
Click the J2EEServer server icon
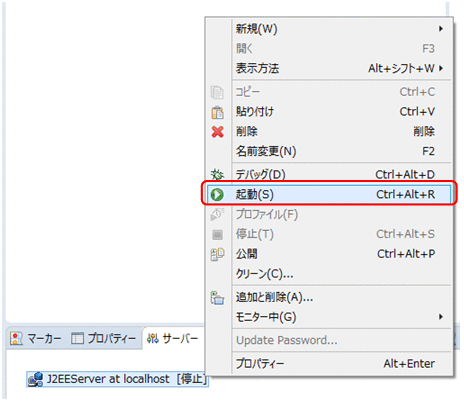point(35,379)
